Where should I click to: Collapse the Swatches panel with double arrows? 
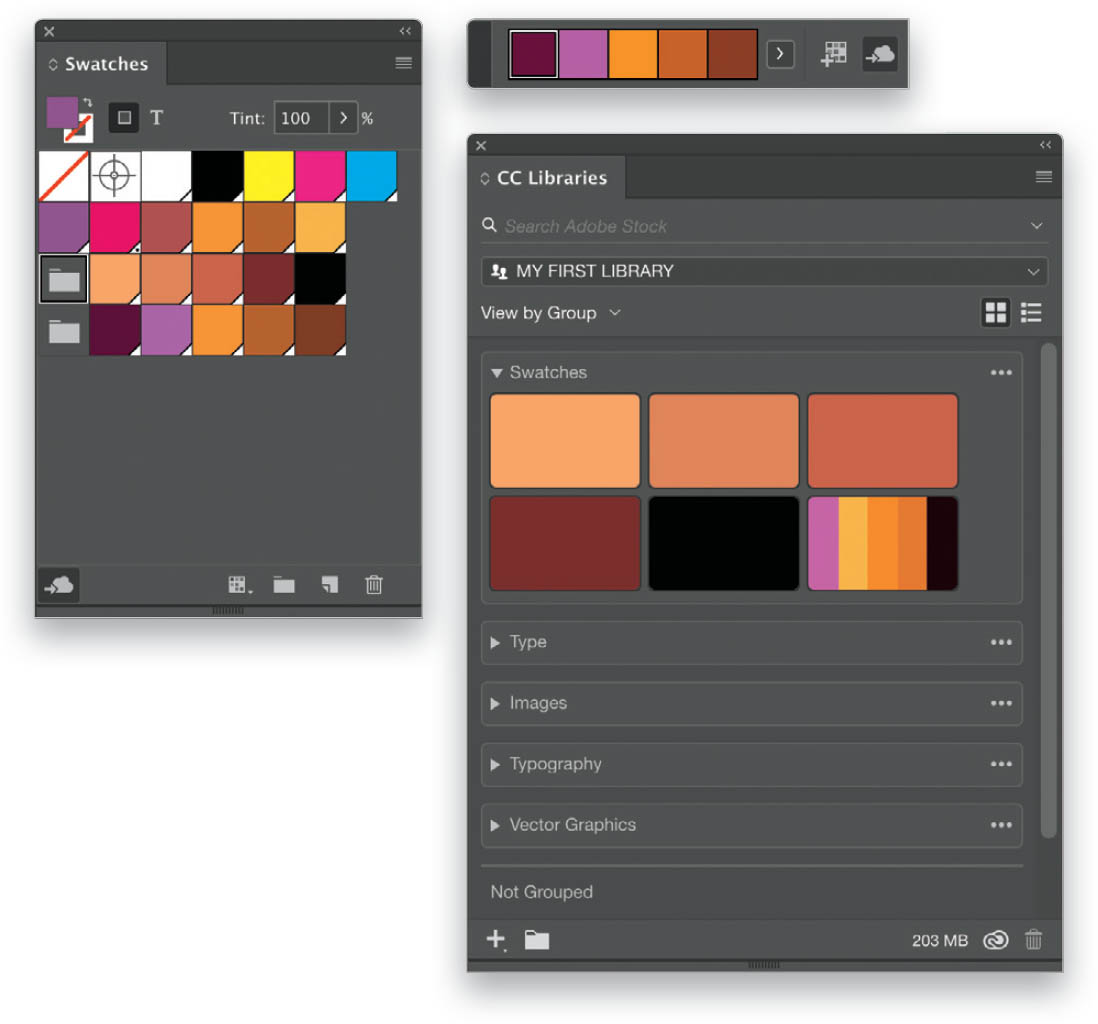coord(405,31)
